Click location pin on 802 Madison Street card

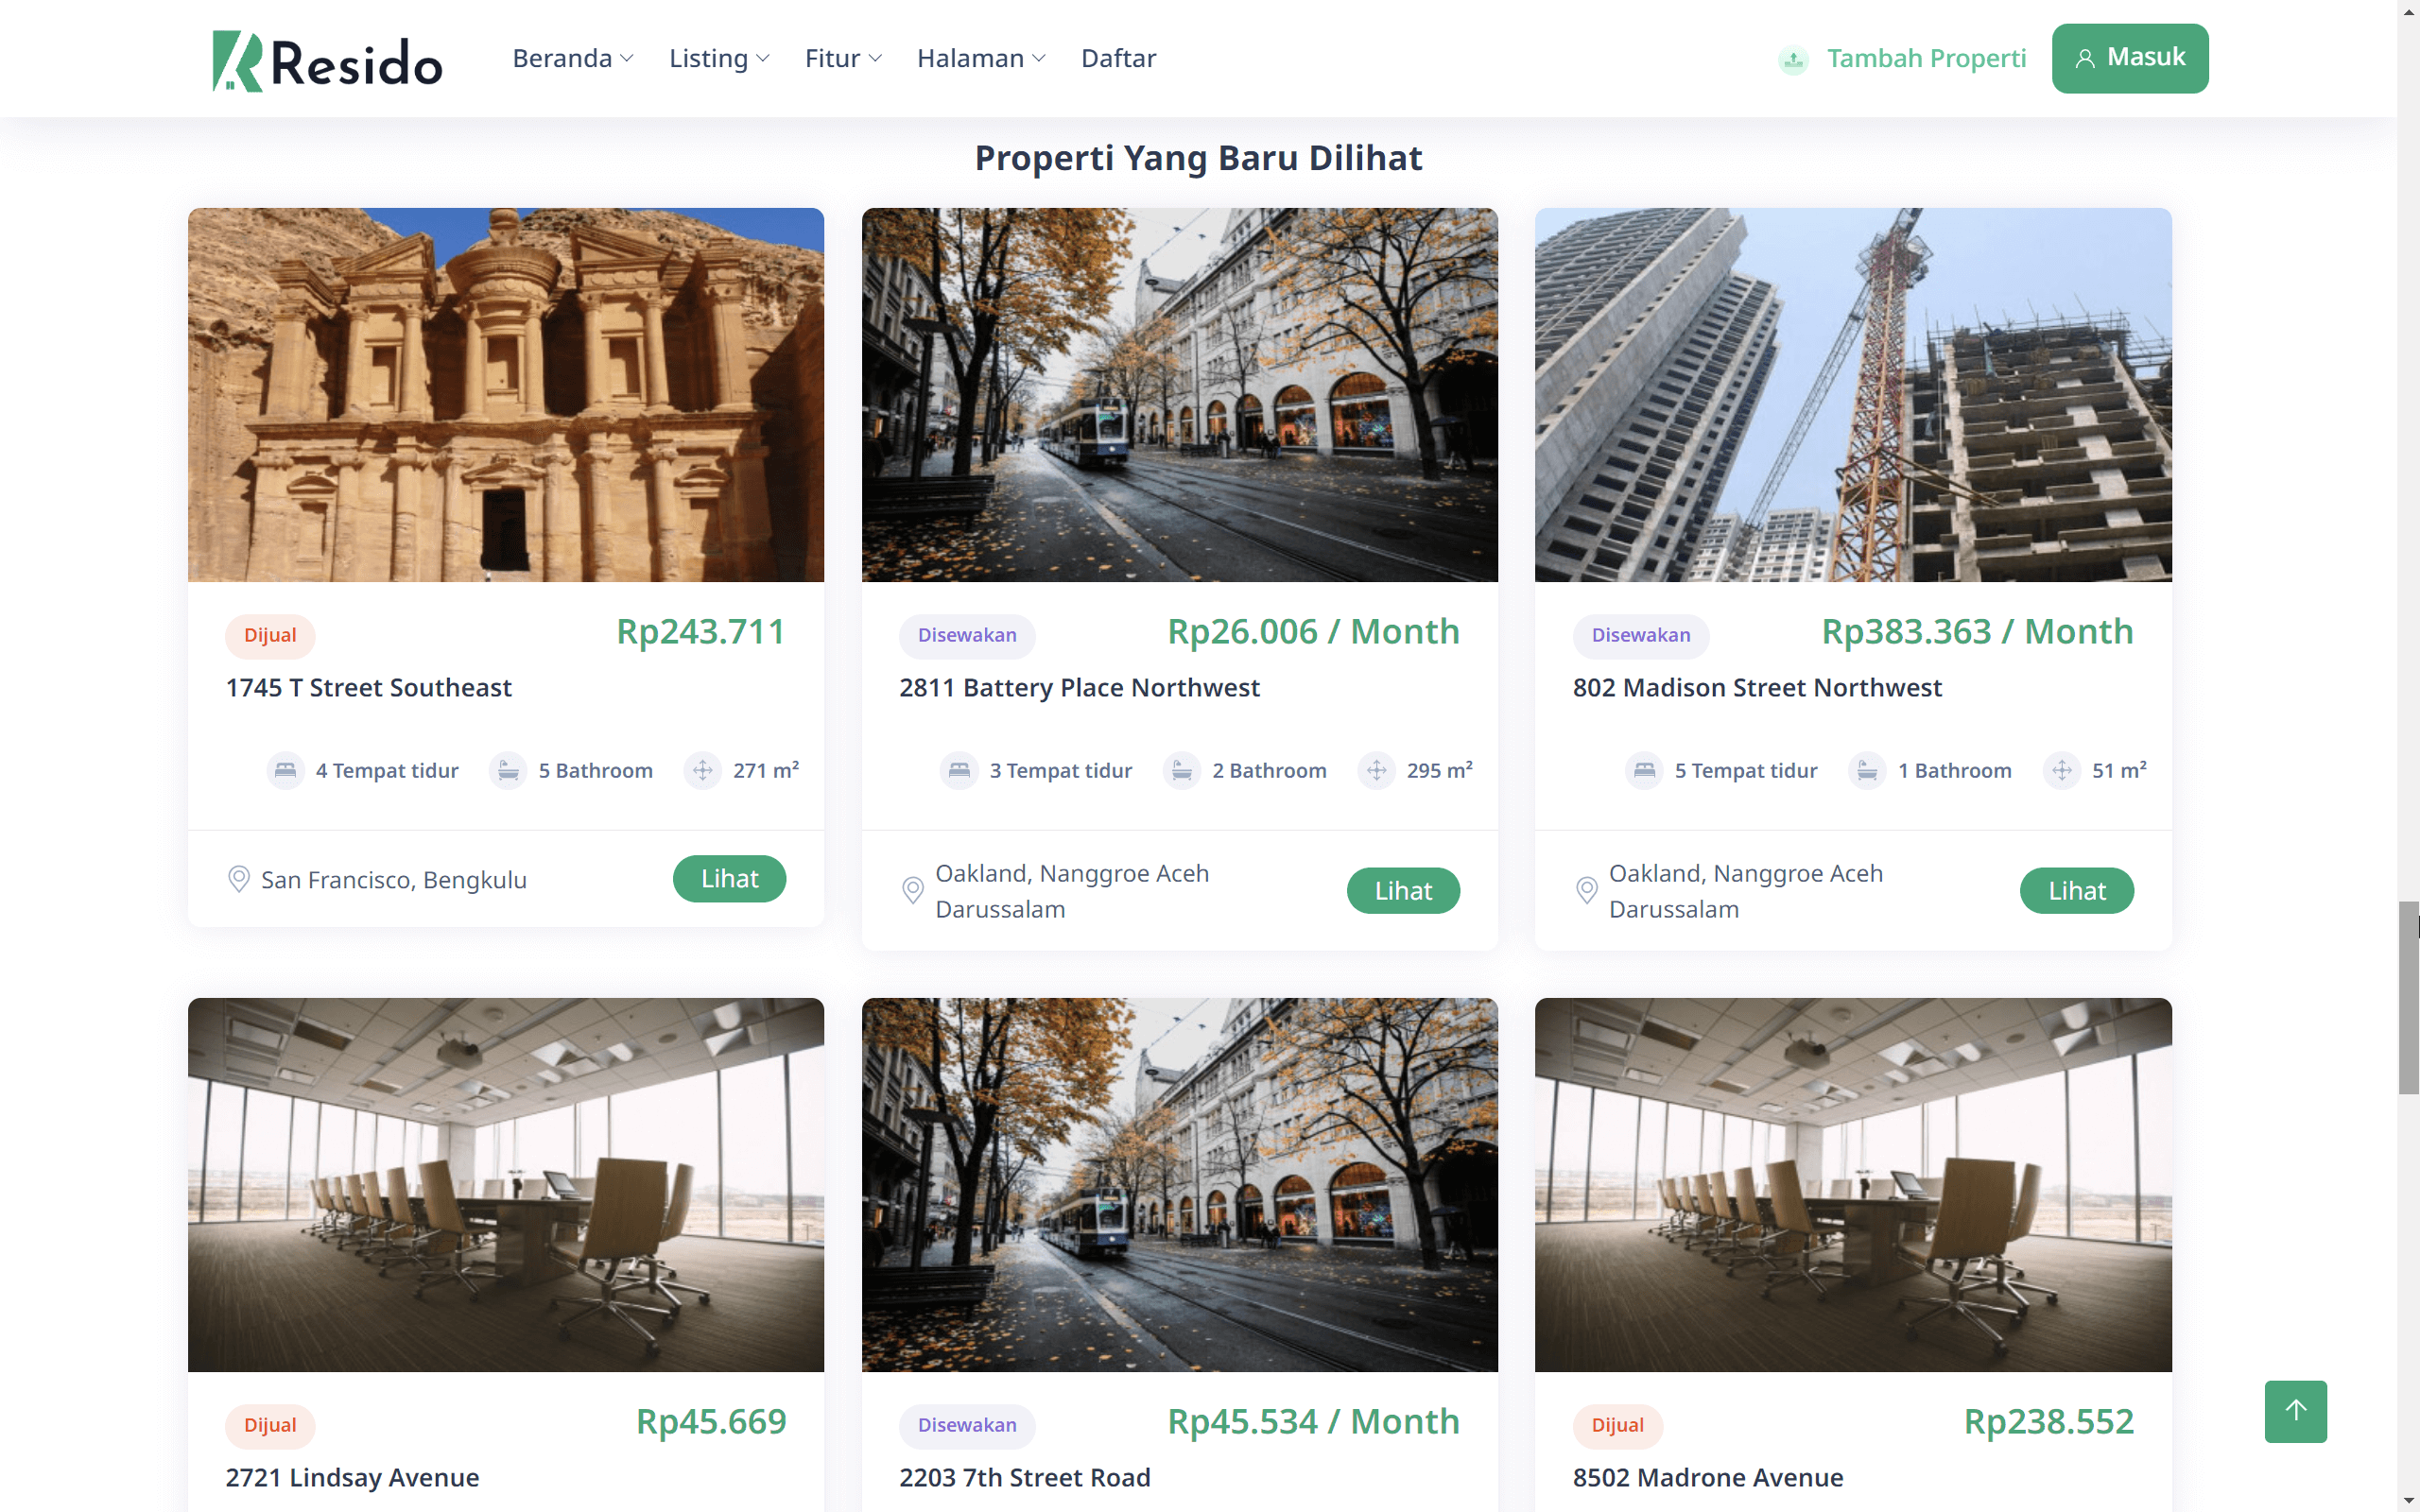click(1586, 890)
